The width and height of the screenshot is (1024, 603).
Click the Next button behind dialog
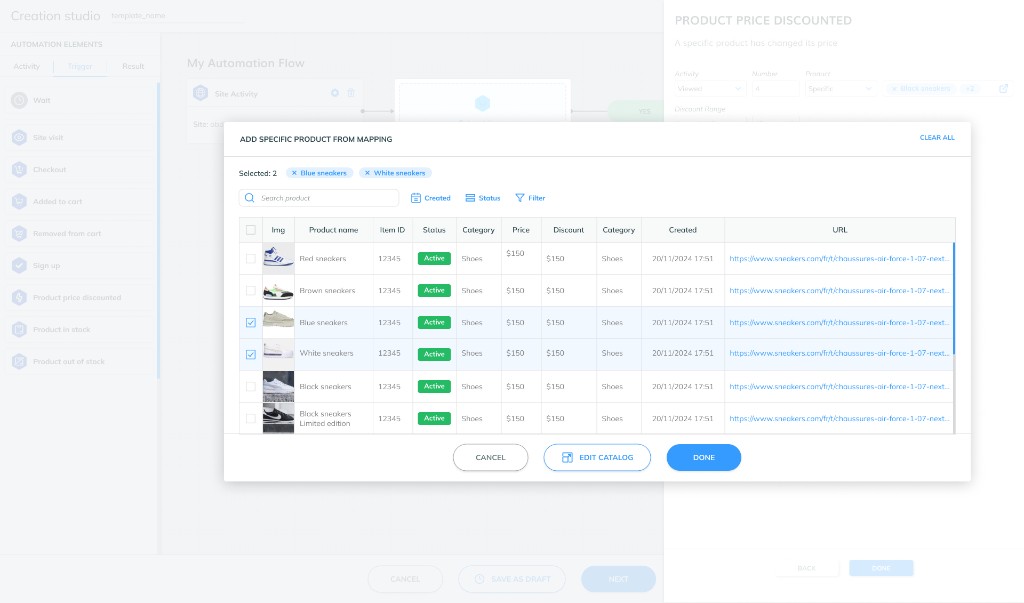(618, 579)
